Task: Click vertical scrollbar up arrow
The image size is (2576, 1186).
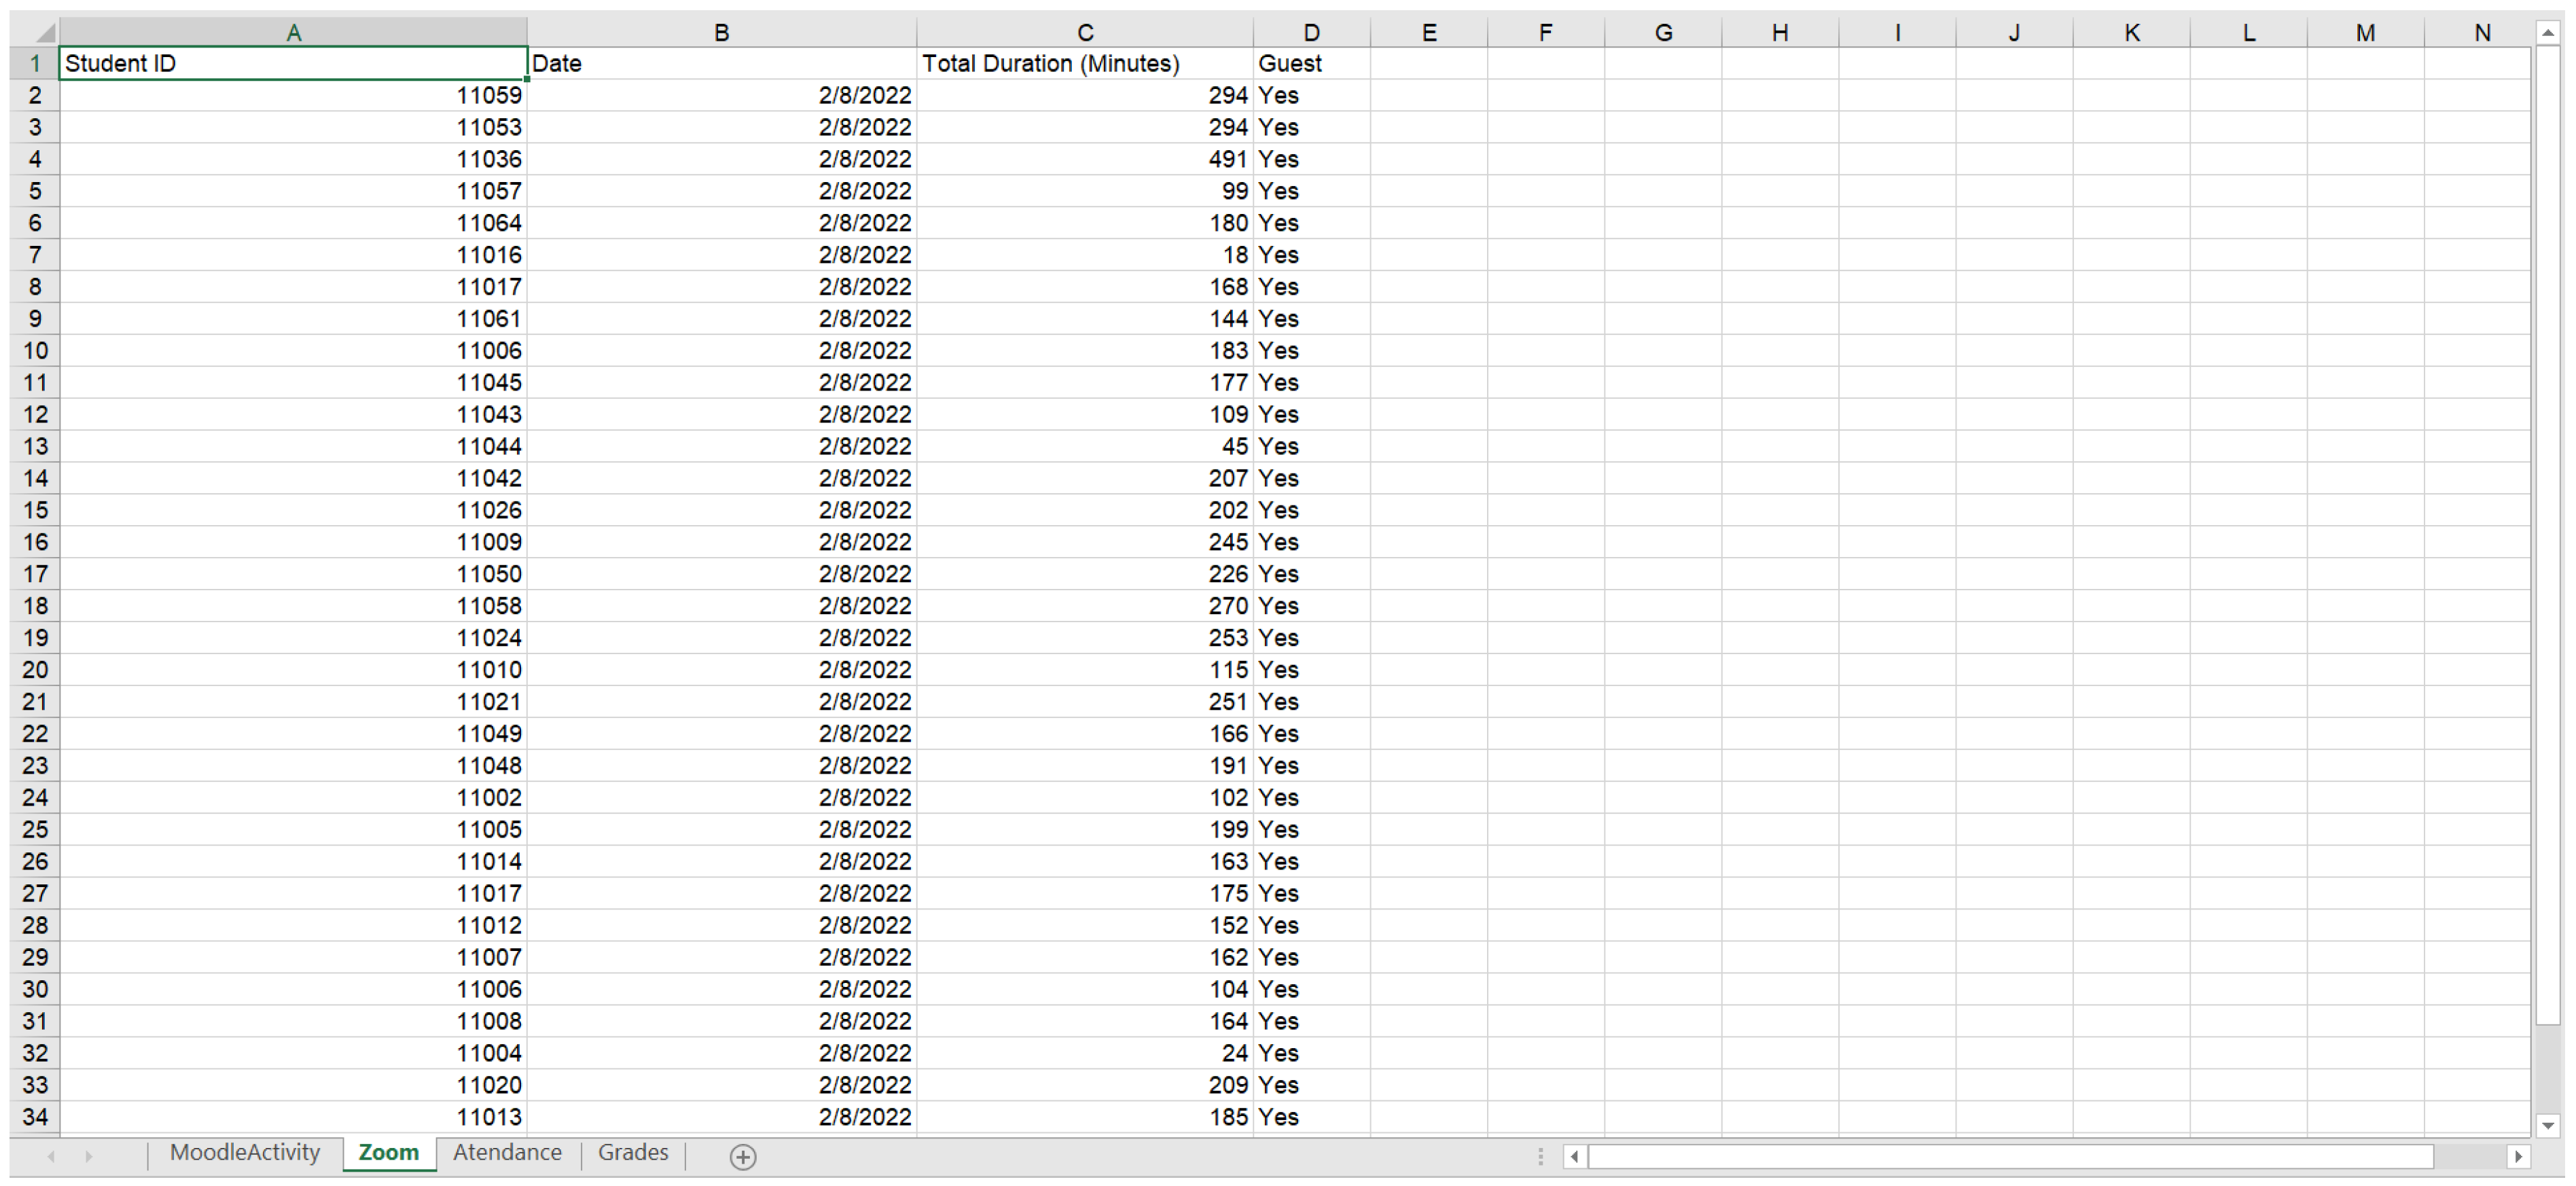Action: [x=2547, y=33]
